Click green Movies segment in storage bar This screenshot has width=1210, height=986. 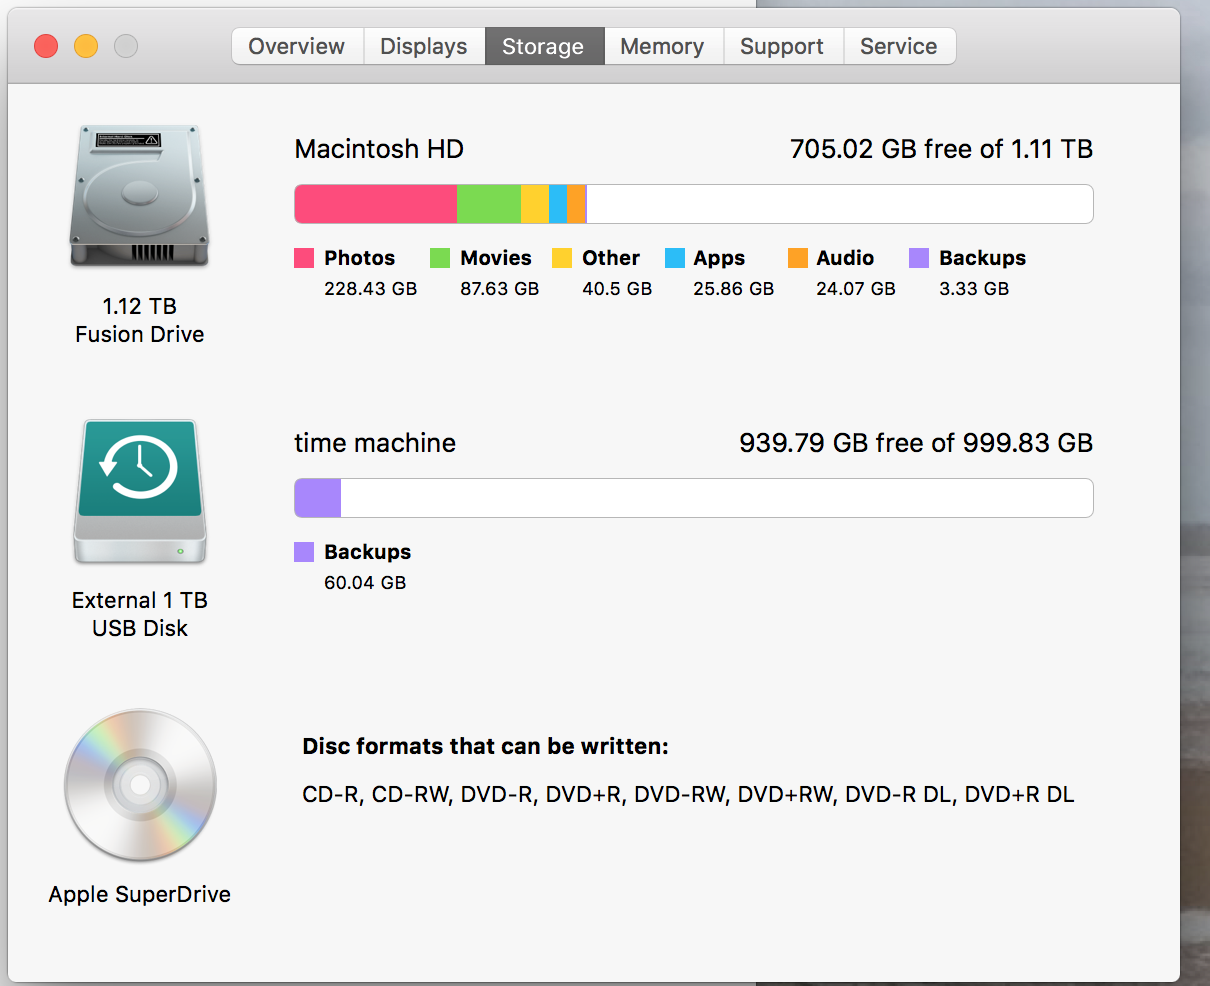point(489,204)
